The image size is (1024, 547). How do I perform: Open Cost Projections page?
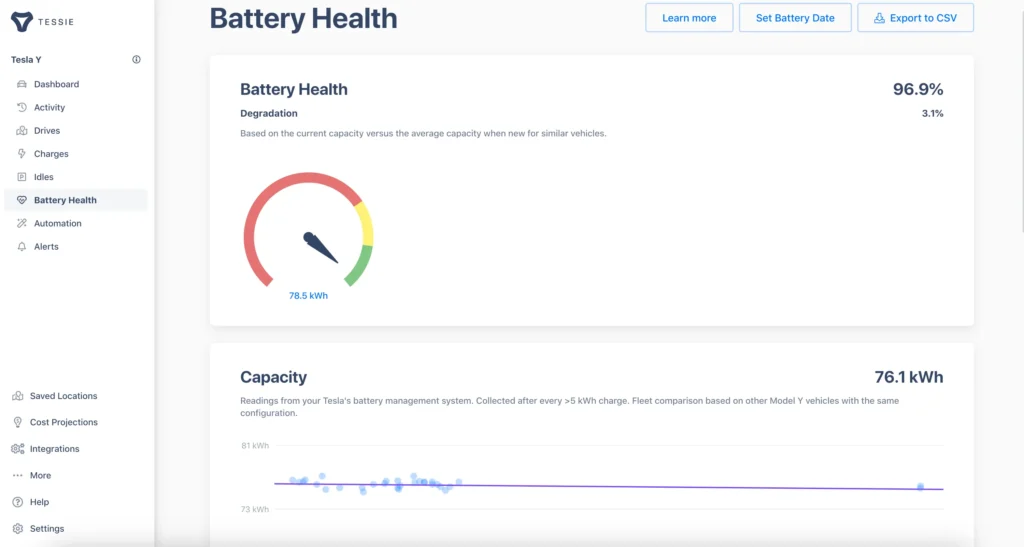[x=63, y=422]
